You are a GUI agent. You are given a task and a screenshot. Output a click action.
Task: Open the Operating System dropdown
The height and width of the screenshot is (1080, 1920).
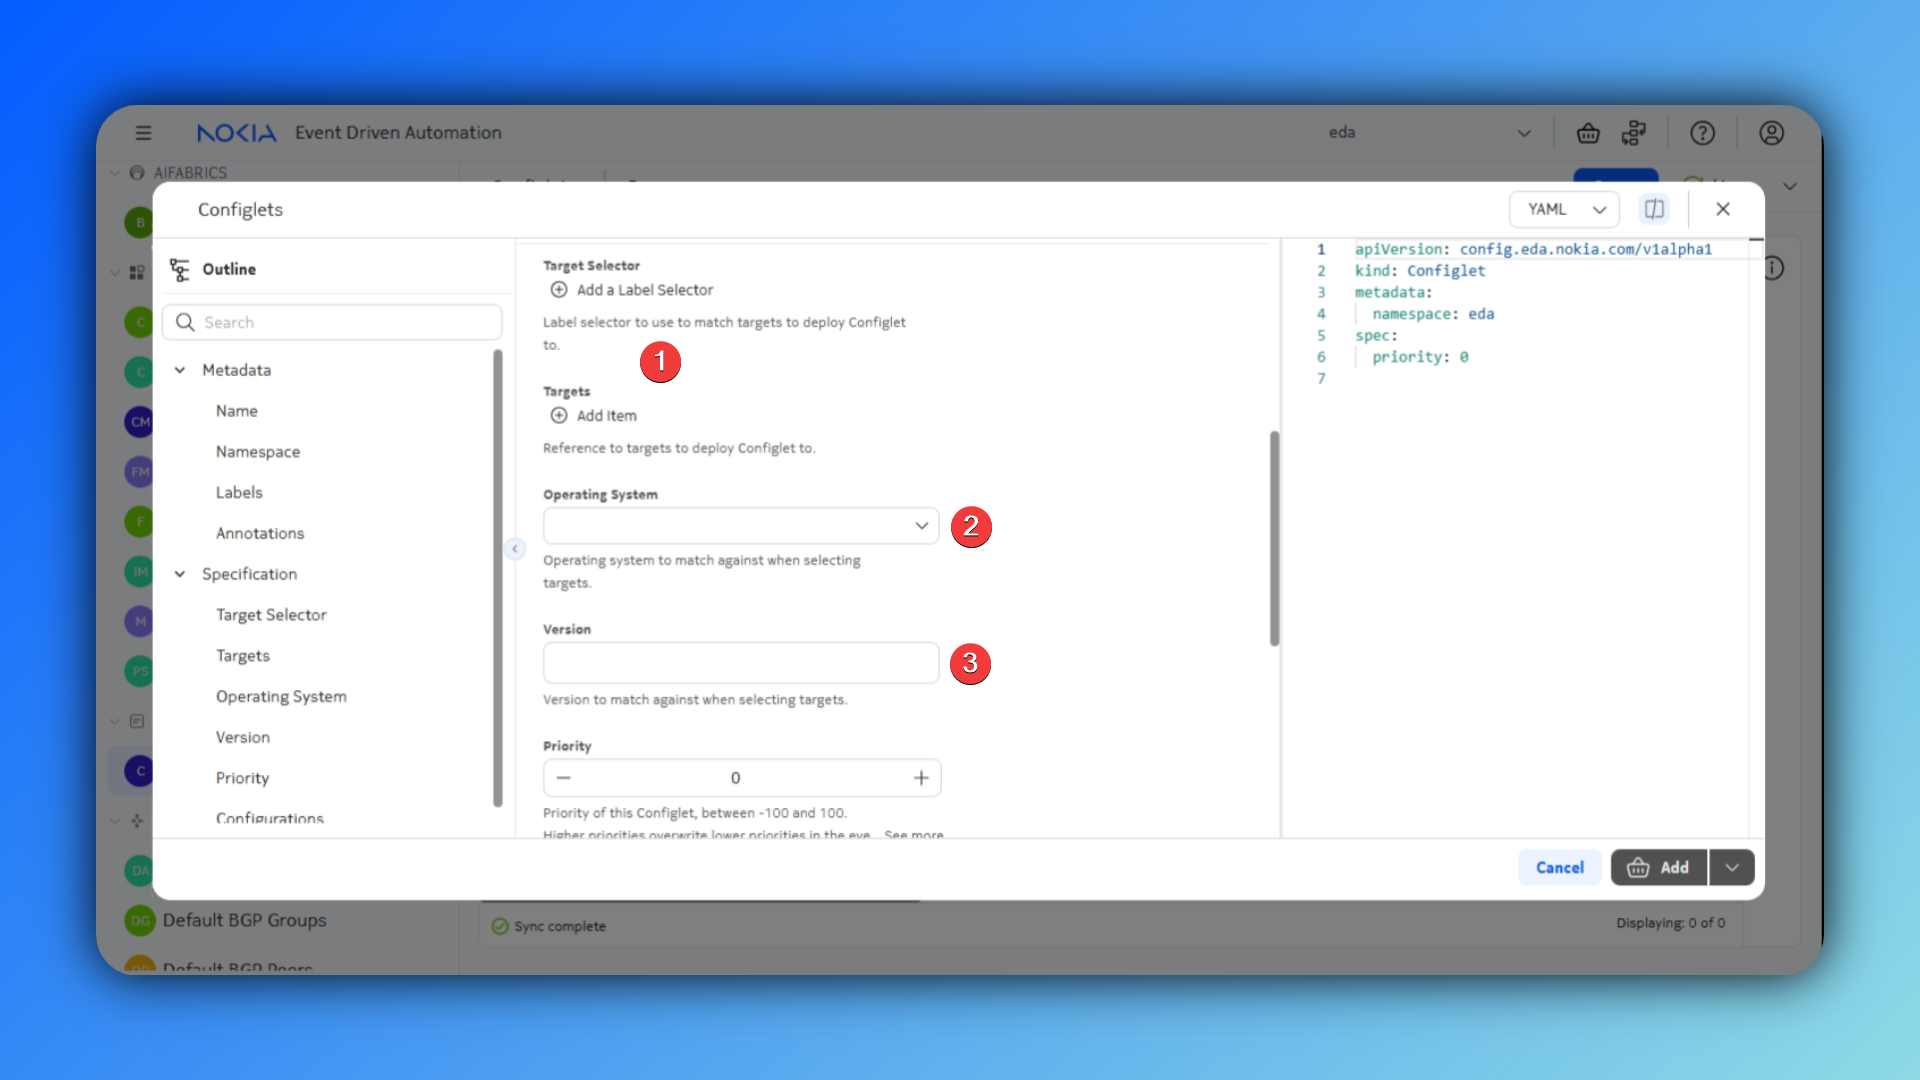pyautogui.click(x=740, y=526)
